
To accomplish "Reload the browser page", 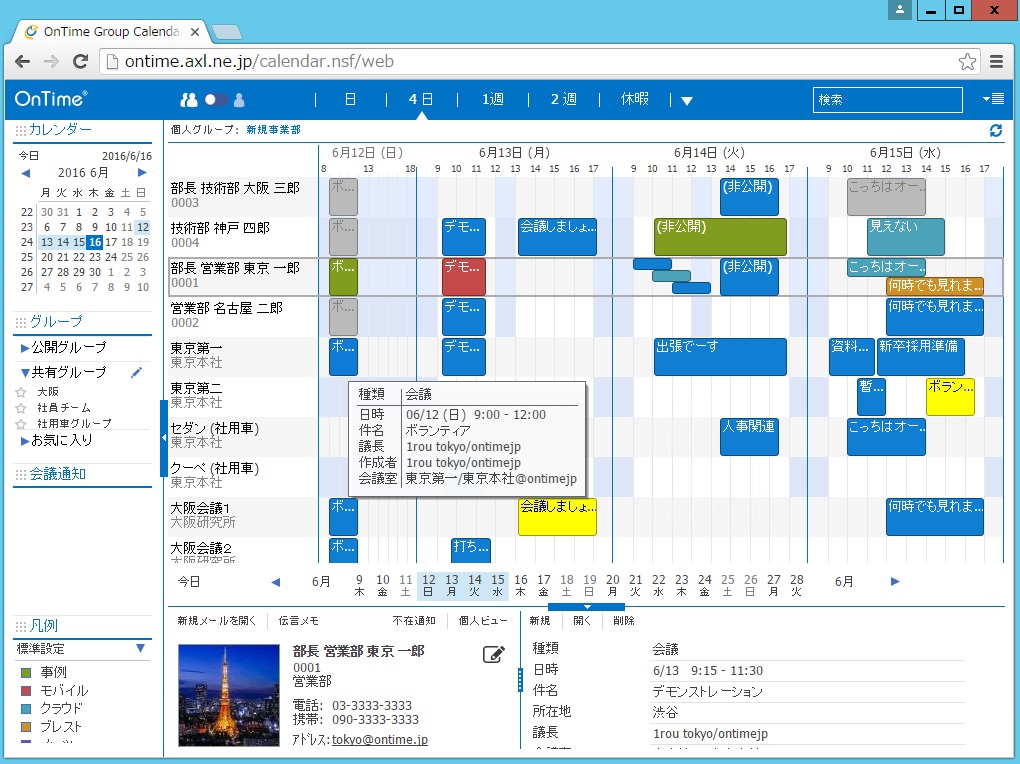I will click(80, 61).
